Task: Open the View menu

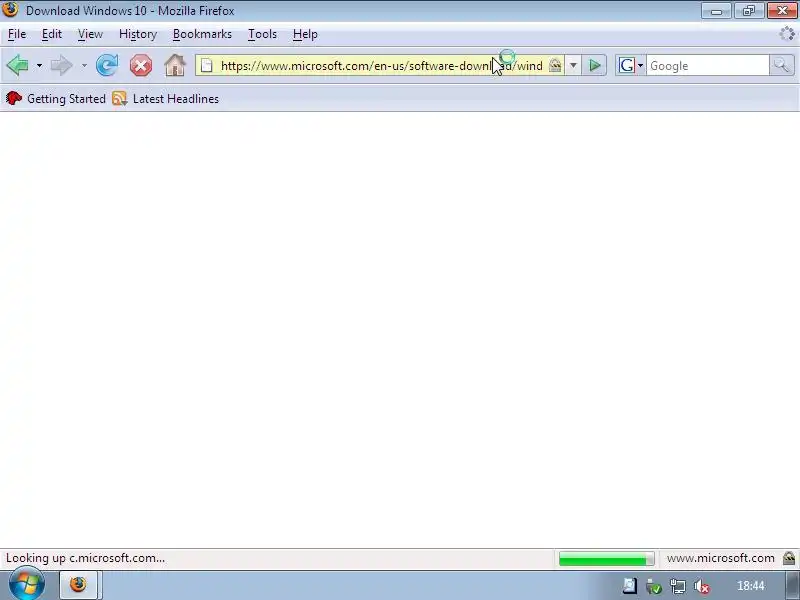Action: tap(90, 34)
